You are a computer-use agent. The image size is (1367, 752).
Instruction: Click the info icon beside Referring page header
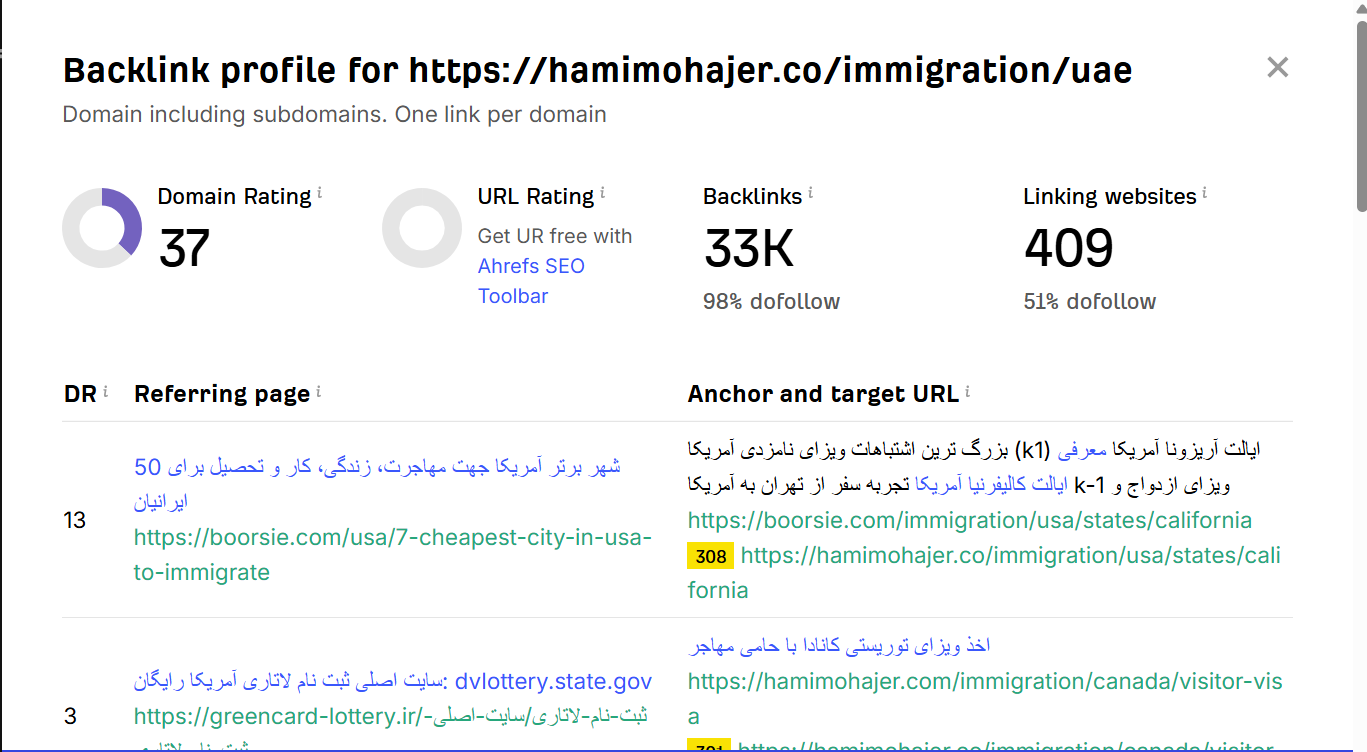tap(319, 392)
